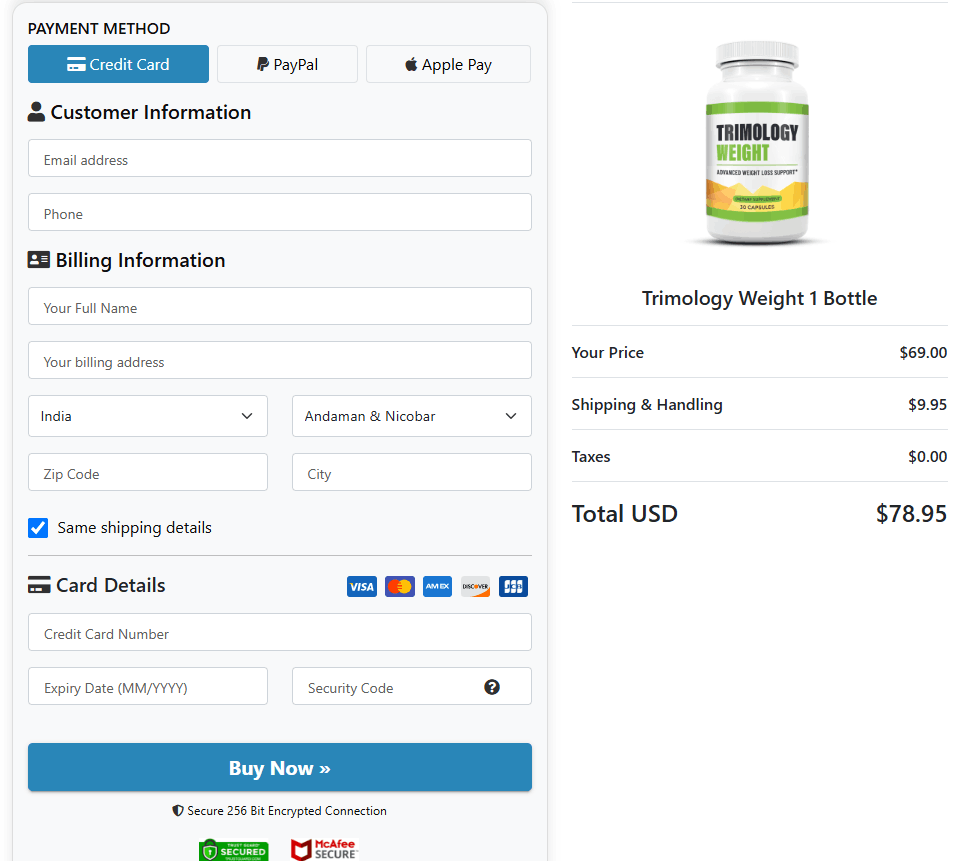The width and height of the screenshot is (957, 861).
Task: Click the Discover card icon
Action: coord(475,587)
